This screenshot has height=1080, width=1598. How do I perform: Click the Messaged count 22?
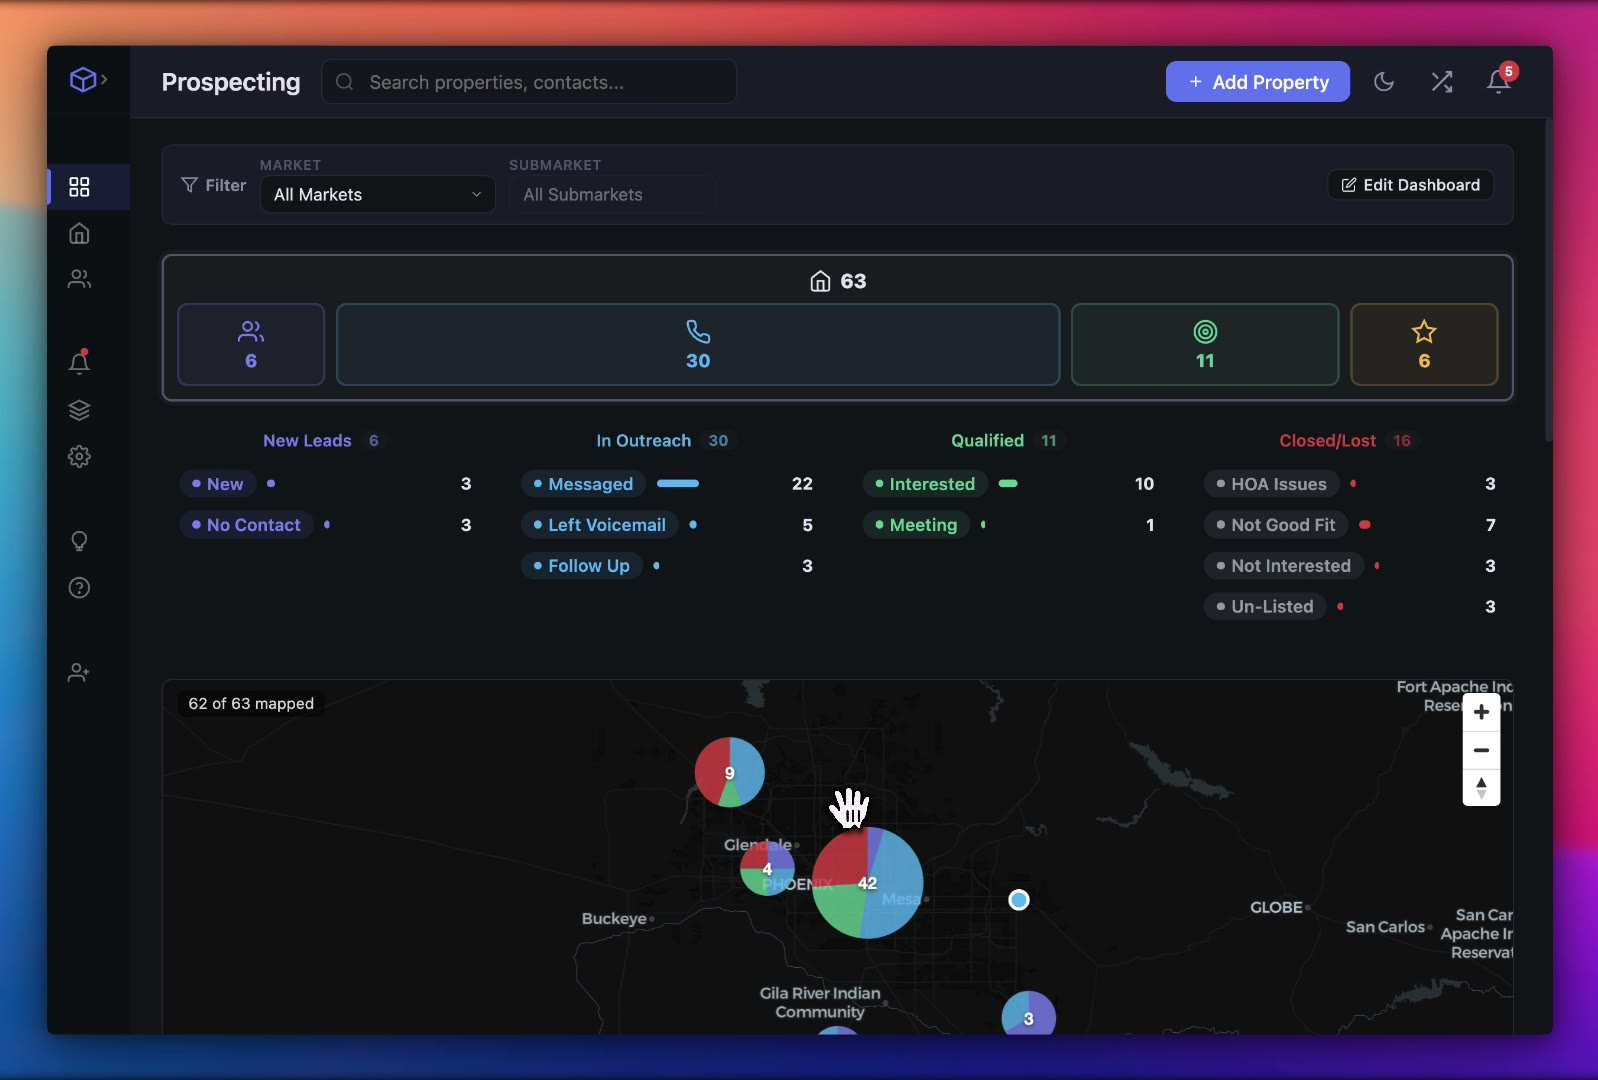pyautogui.click(x=802, y=484)
